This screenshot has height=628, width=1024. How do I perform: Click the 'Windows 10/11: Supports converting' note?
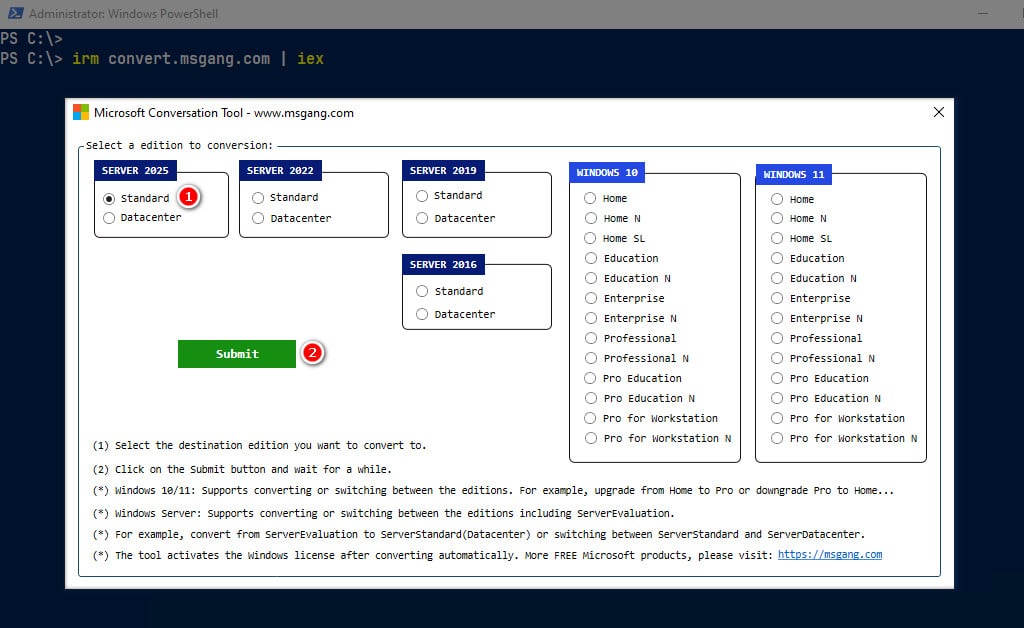(493, 490)
